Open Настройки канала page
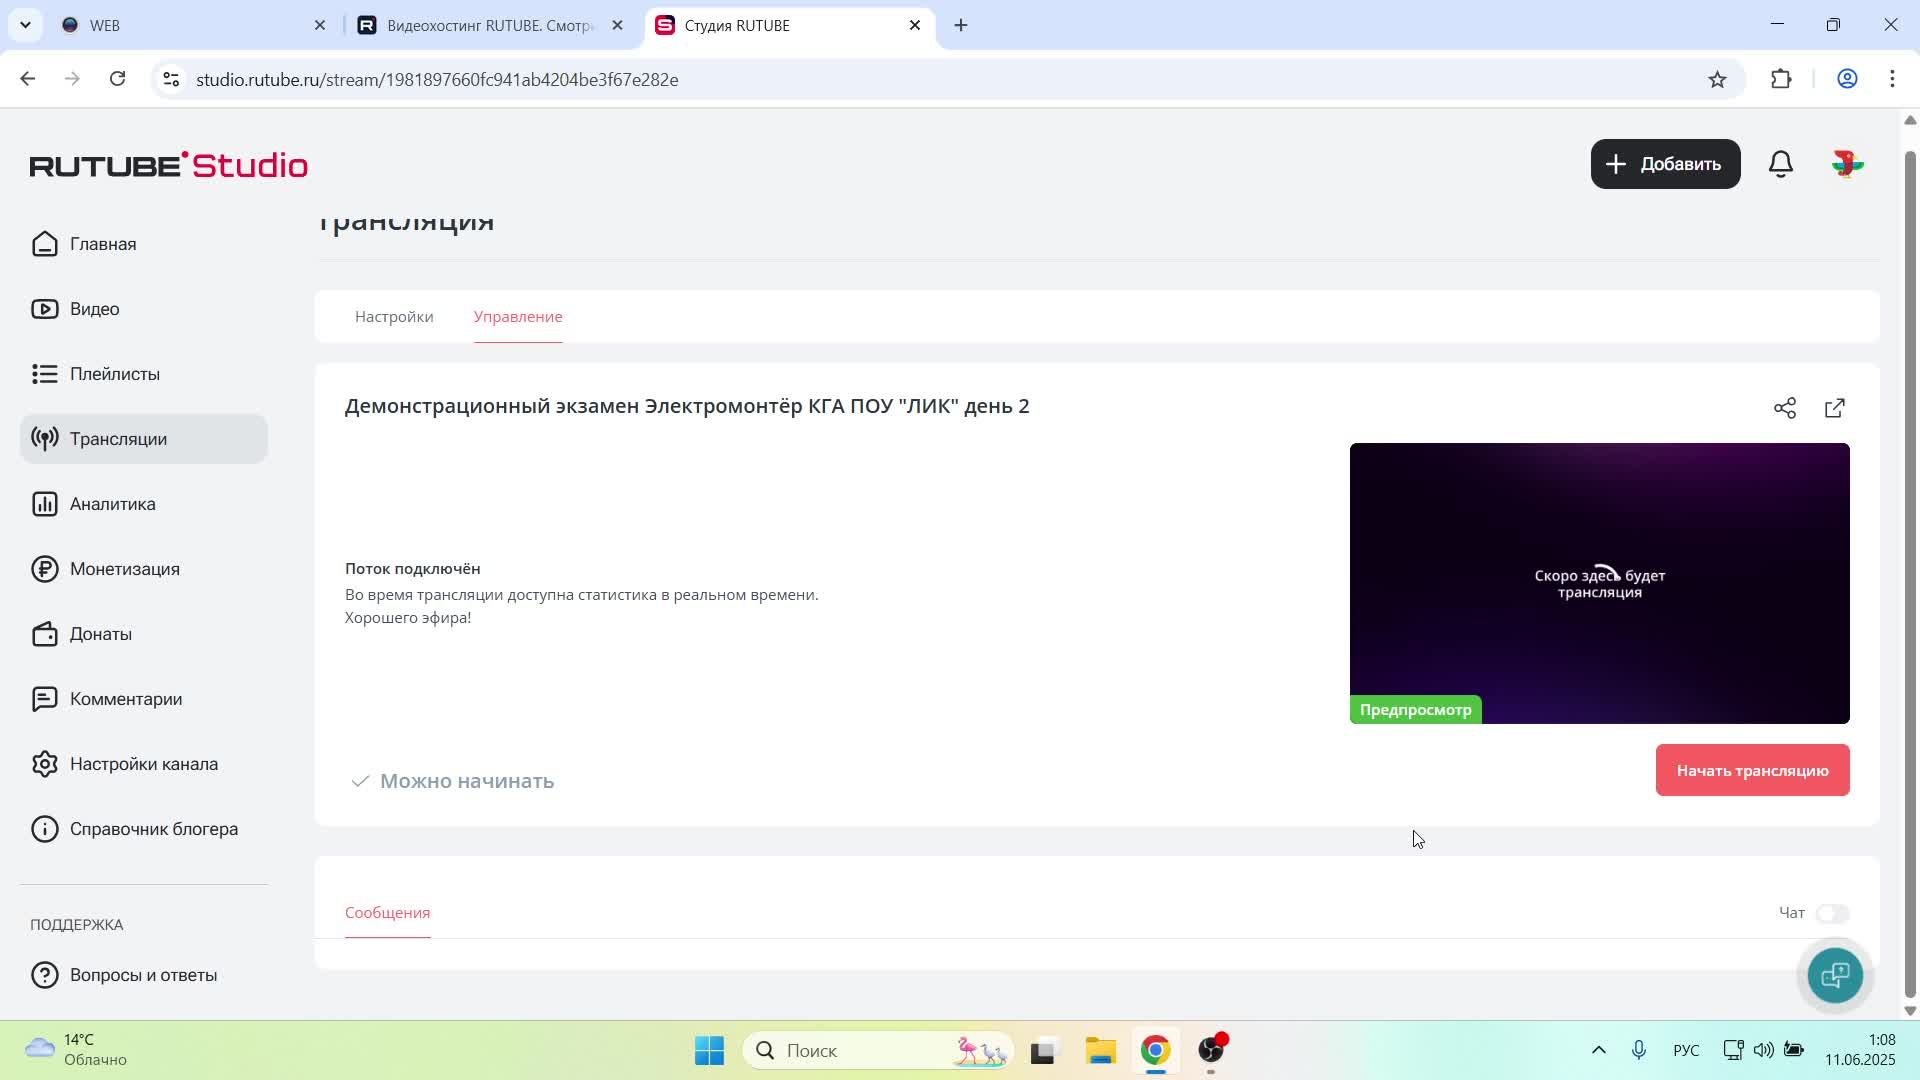The width and height of the screenshot is (1920, 1080). click(x=143, y=764)
